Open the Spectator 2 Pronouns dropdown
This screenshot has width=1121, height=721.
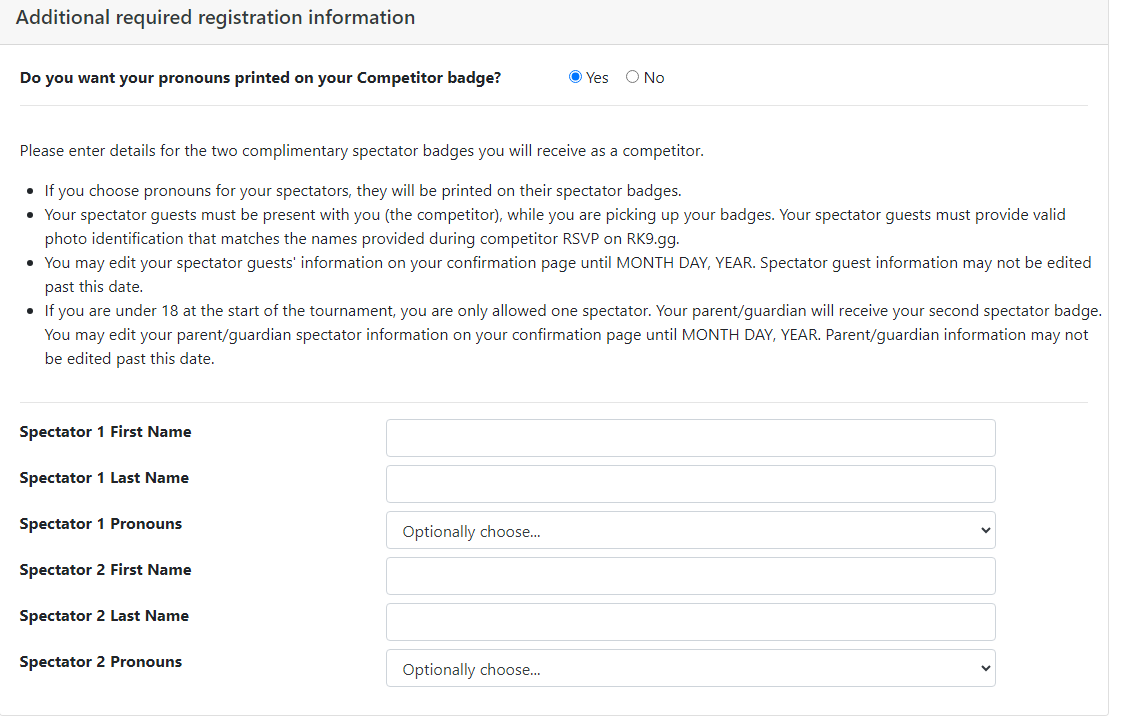click(x=691, y=668)
